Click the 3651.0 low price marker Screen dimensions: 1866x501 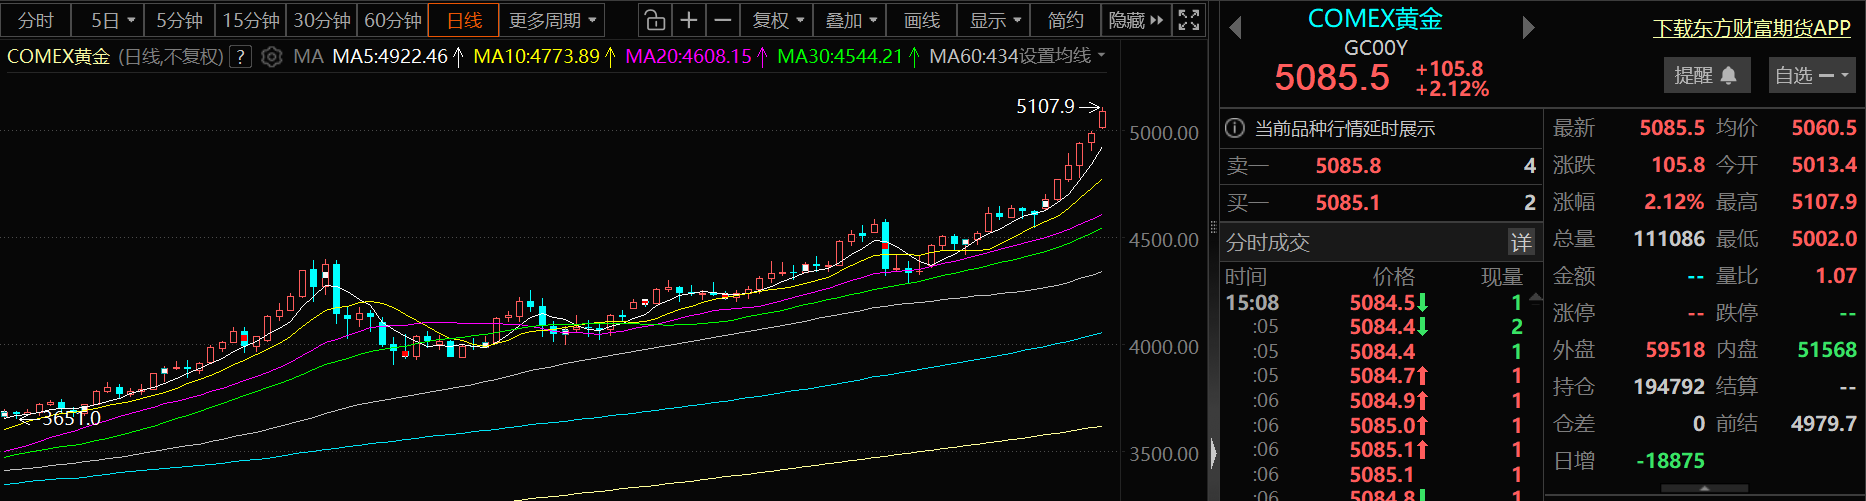[71, 418]
